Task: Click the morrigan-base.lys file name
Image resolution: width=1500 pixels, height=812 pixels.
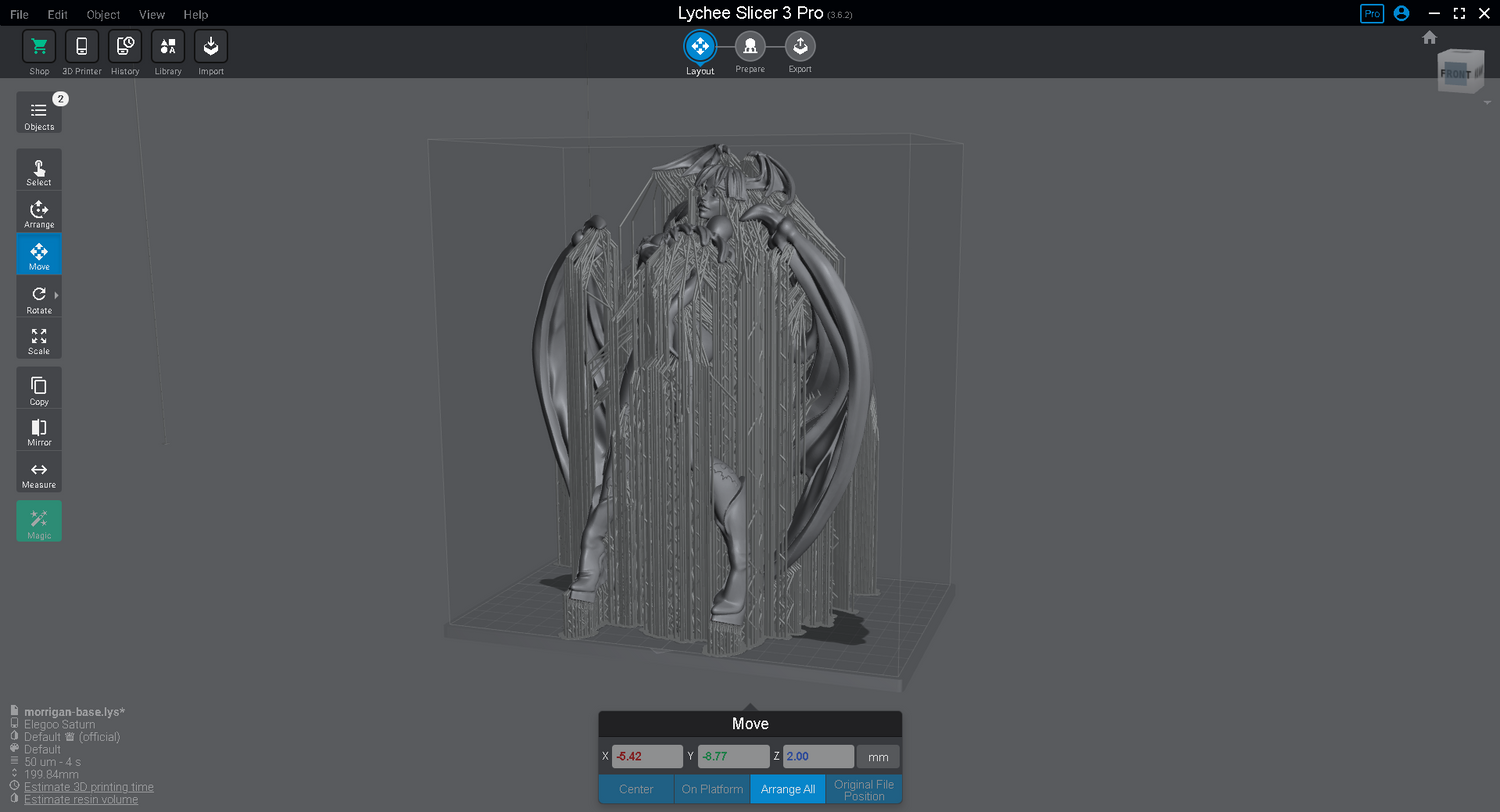Action: pos(74,712)
